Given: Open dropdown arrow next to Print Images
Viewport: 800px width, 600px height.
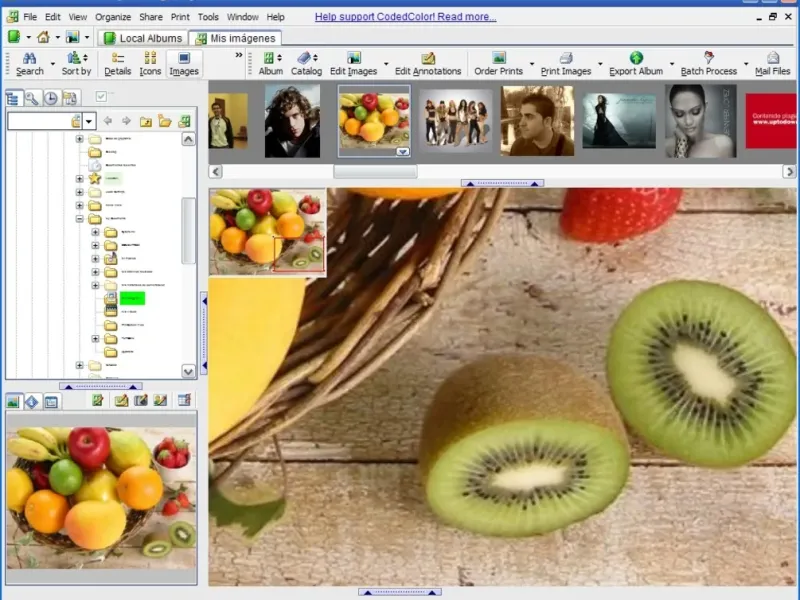Looking at the screenshot, I should point(600,64).
